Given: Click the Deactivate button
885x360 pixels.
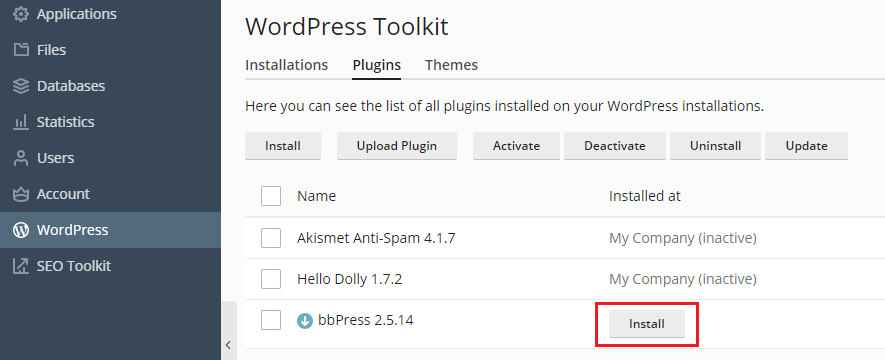Looking at the screenshot, I should pos(615,146).
